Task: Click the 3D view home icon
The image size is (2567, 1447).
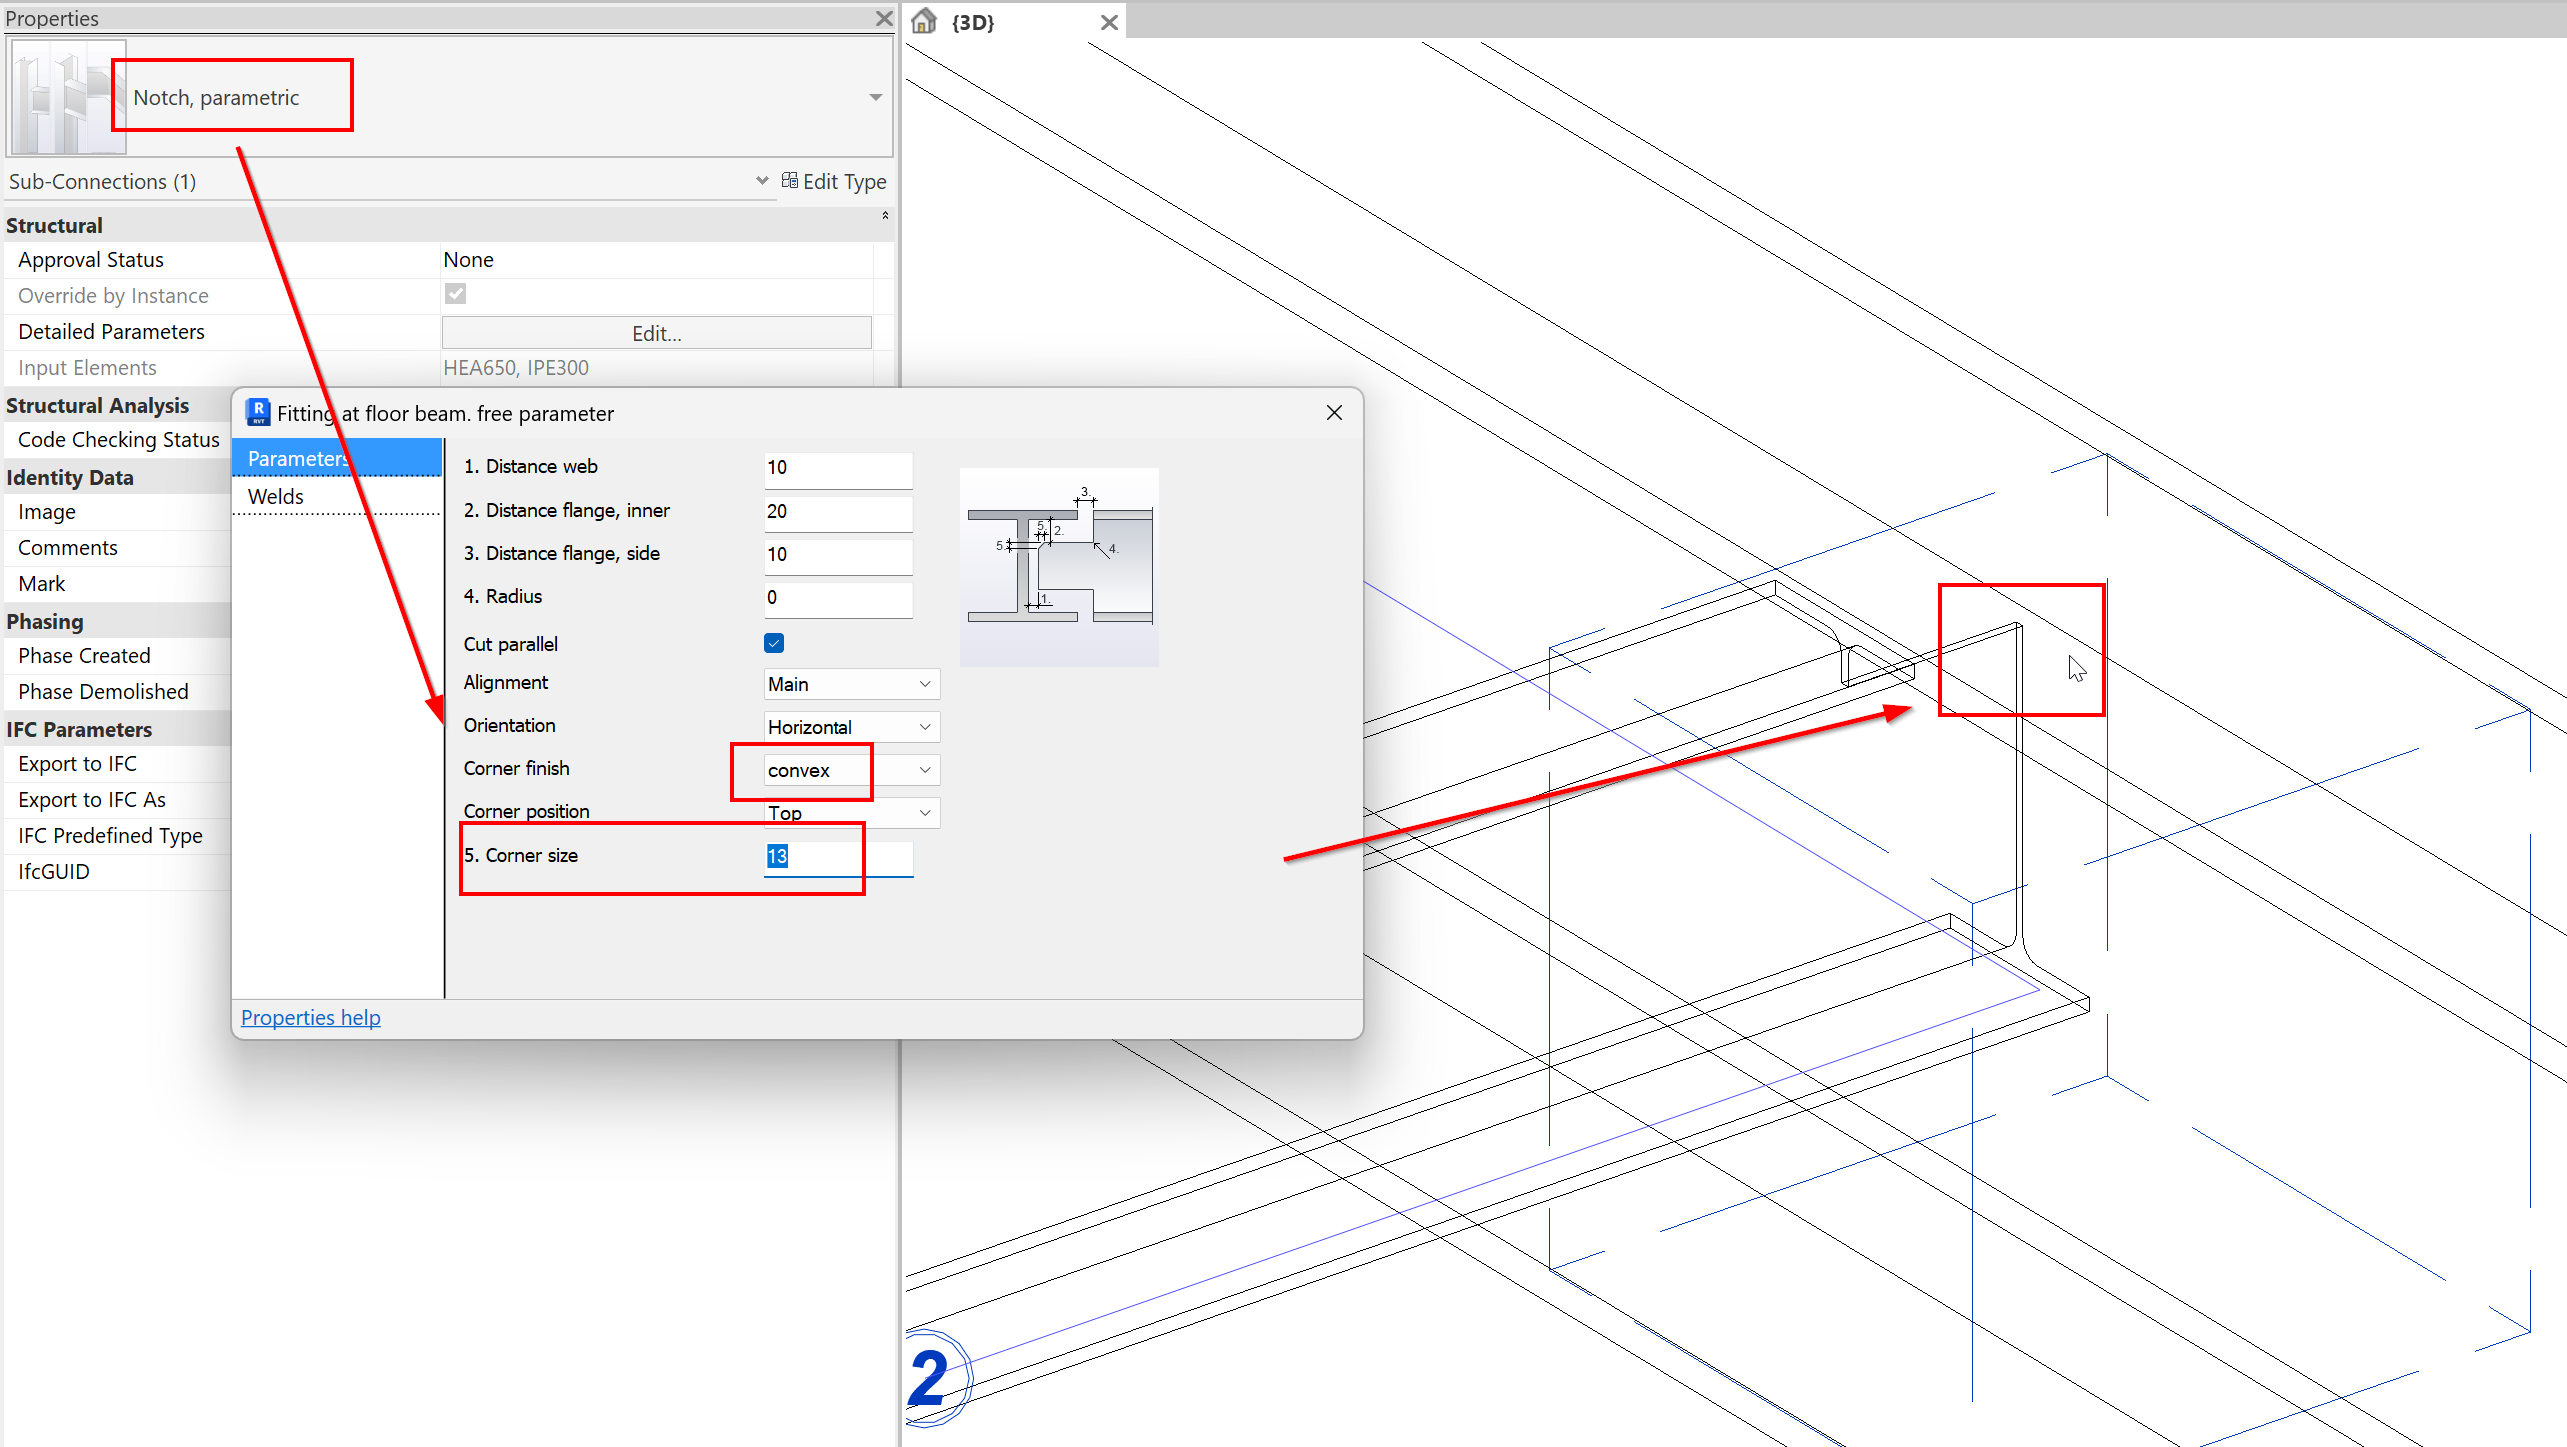Action: (x=924, y=21)
